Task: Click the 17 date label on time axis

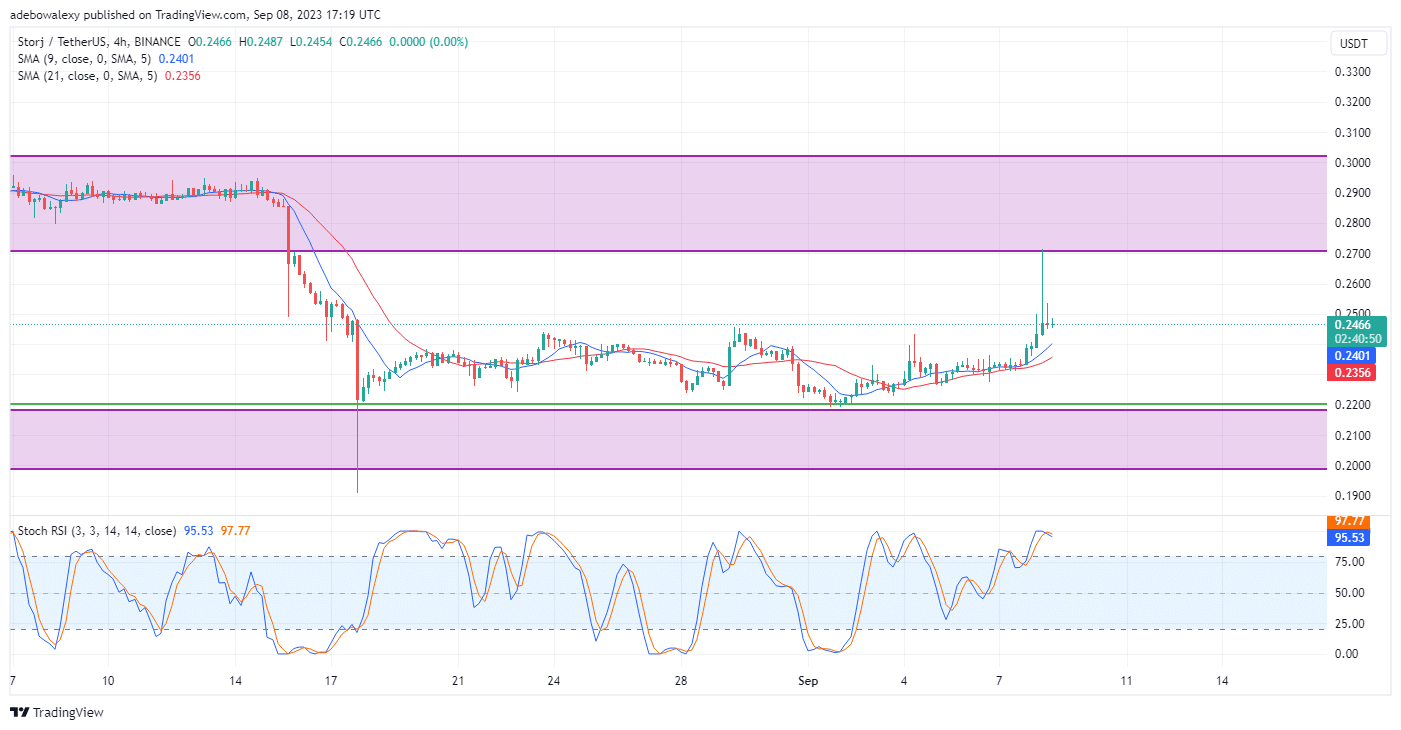Action: click(x=330, y=681)
